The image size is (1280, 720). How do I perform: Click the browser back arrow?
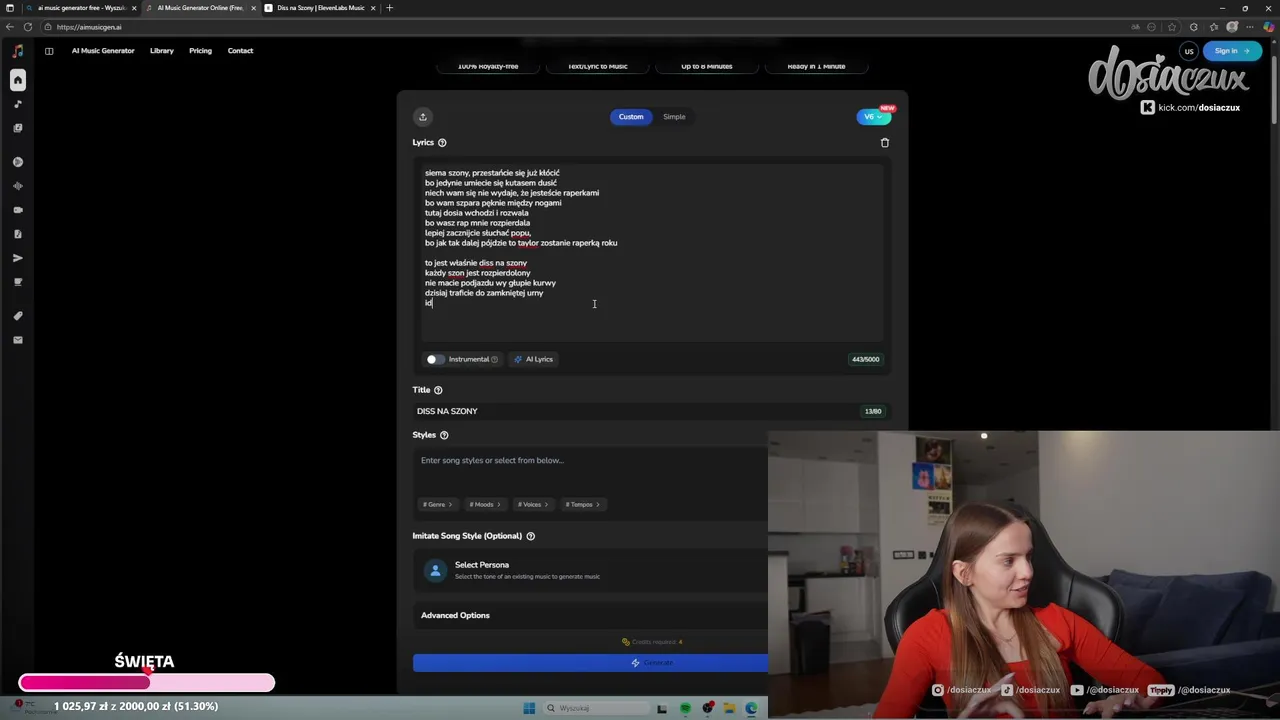pyautogui.click(x=10, y=27)
